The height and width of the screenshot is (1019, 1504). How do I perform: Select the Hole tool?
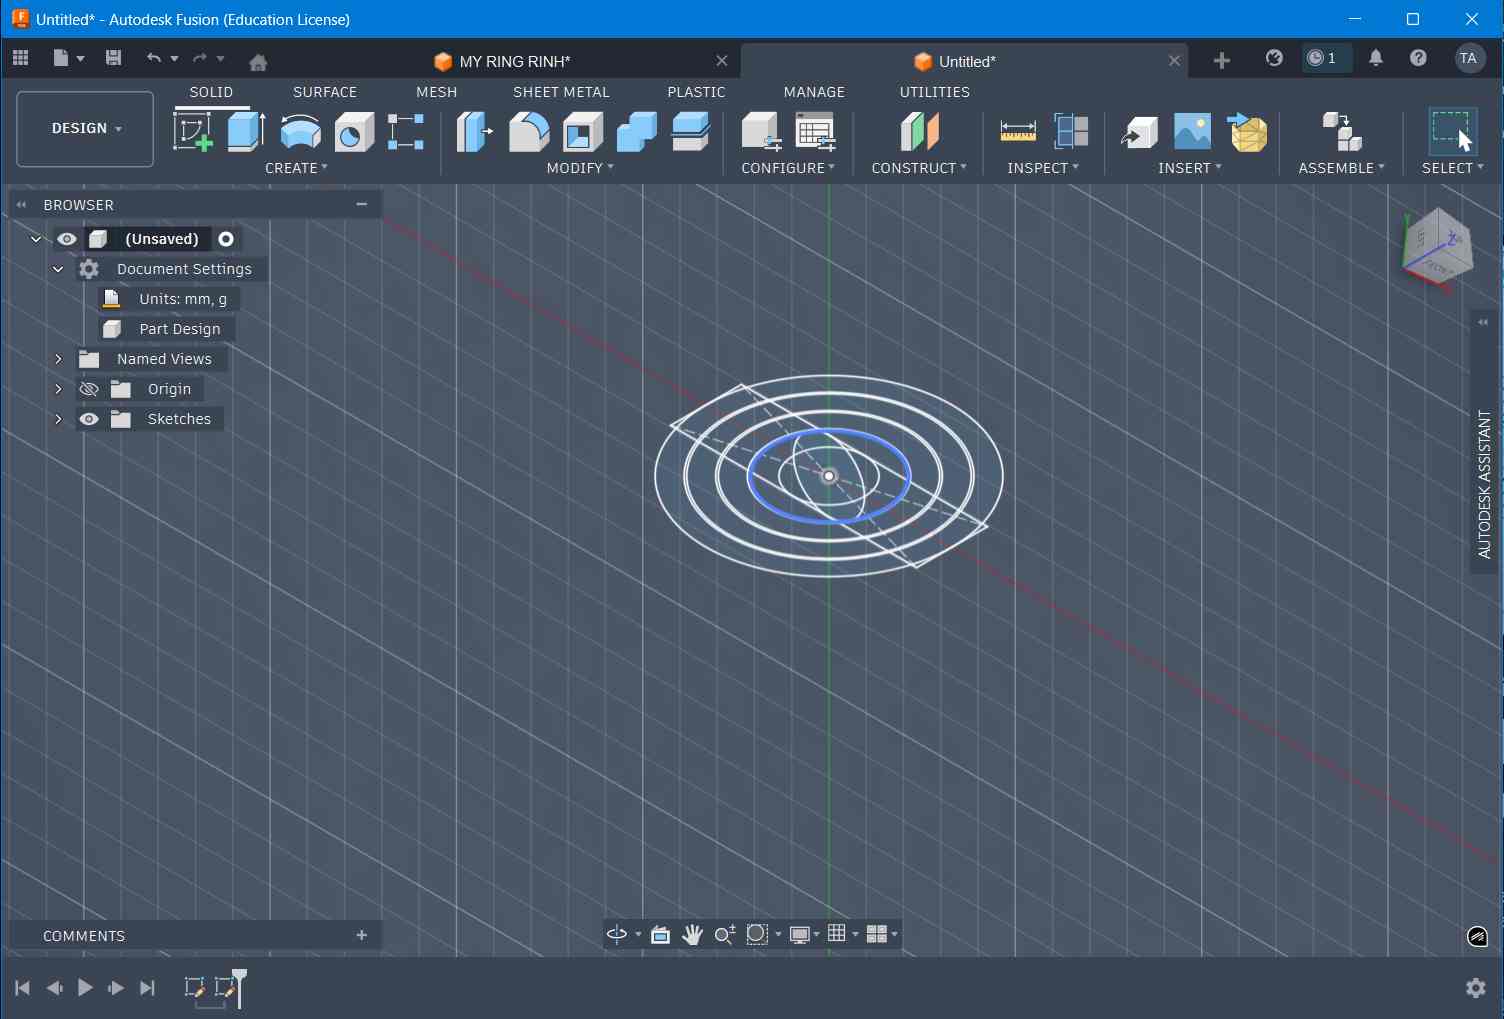click(x=353, y=131)
